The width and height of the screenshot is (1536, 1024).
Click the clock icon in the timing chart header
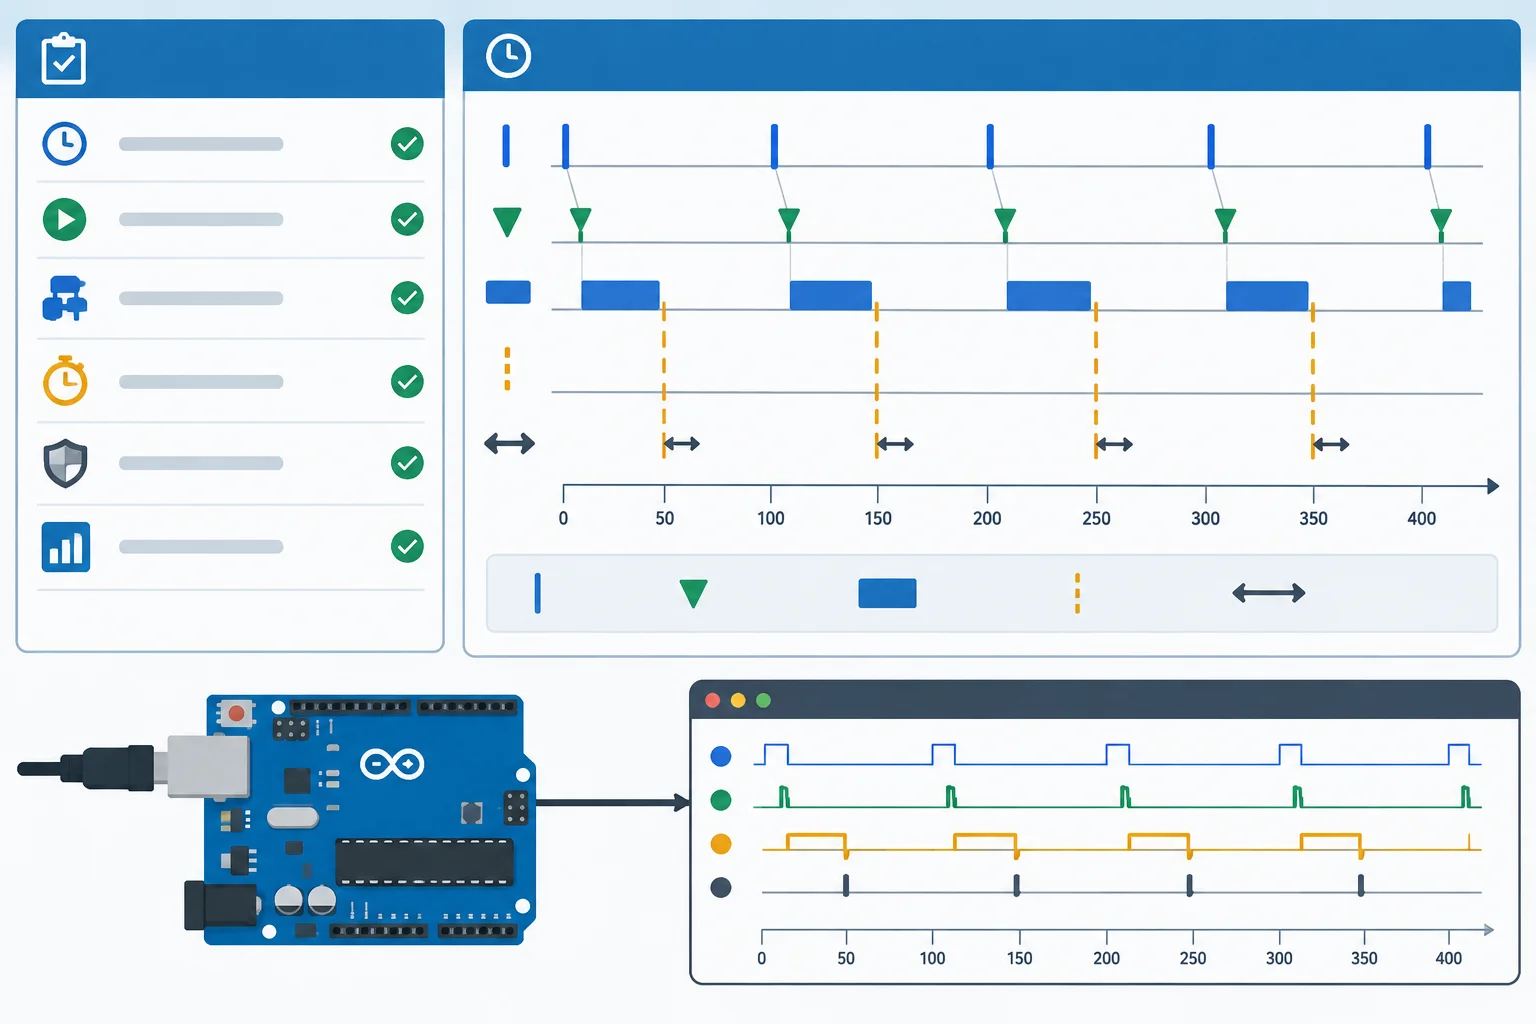click(x=508, y=55)
